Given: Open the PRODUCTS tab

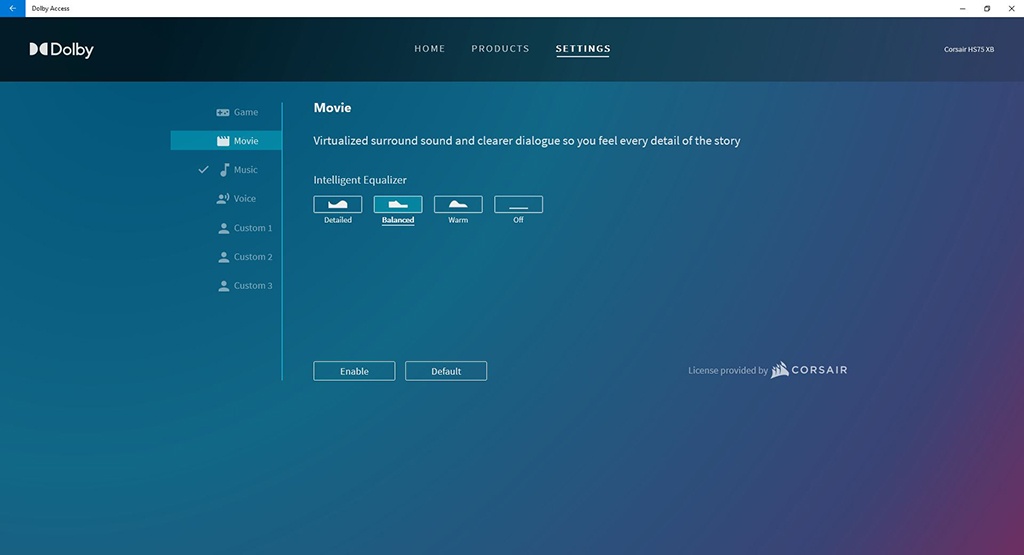Looking at the screenshot, I should pyautogui.click(x=500, y=49).
